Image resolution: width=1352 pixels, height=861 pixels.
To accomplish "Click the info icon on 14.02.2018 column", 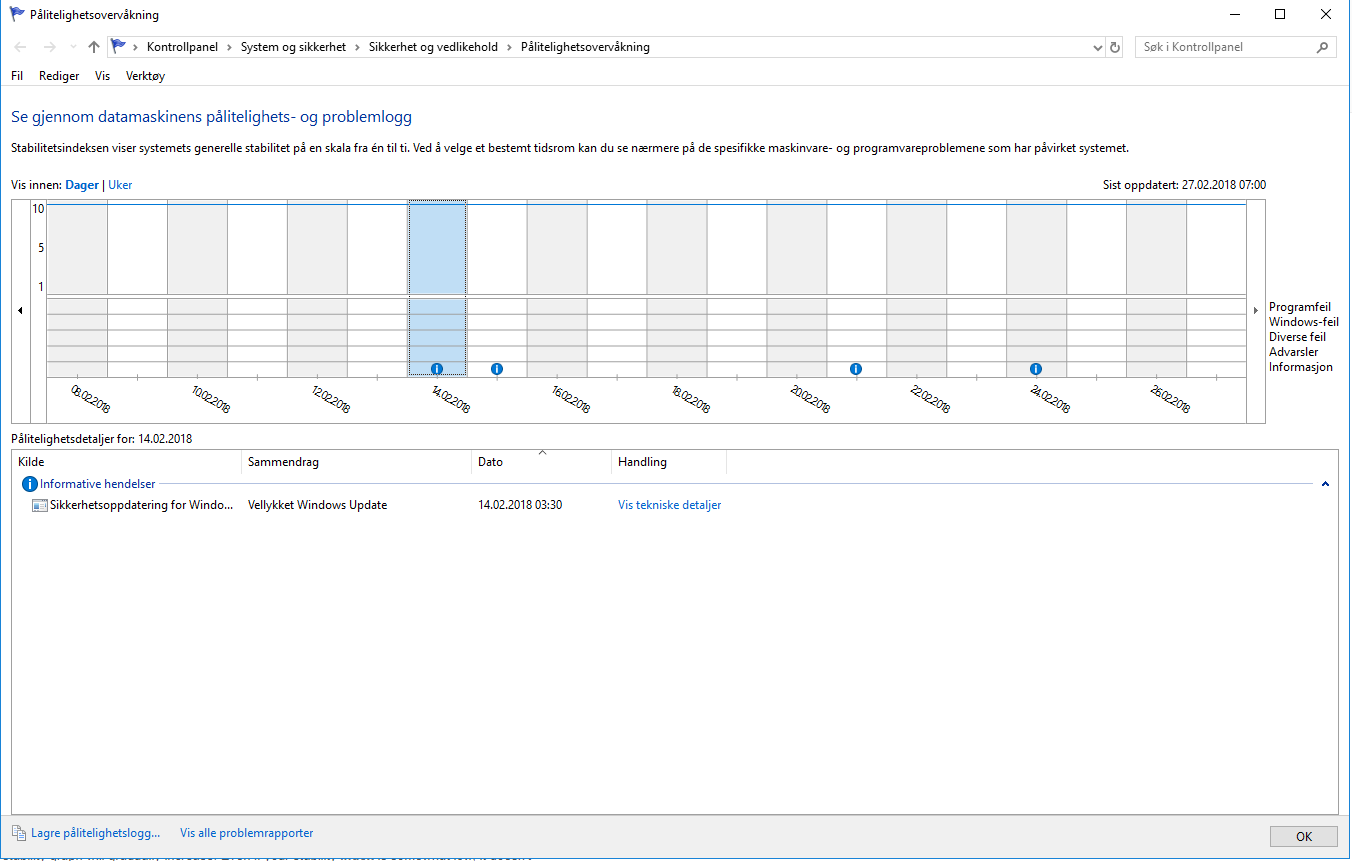I will click(x=437, y=369).
